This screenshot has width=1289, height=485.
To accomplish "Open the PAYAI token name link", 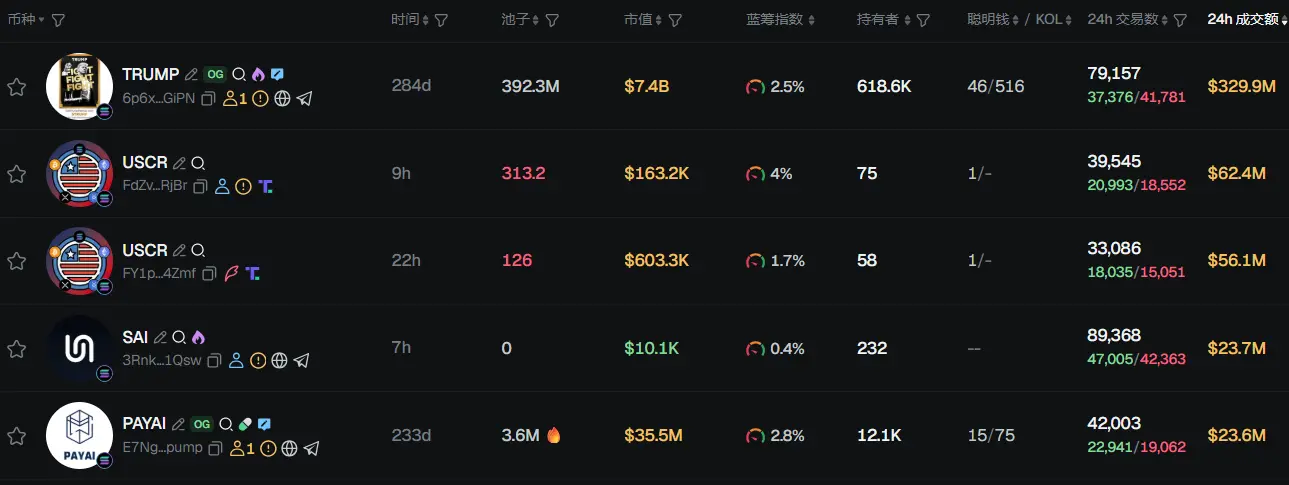I will [x=145, y=425].
